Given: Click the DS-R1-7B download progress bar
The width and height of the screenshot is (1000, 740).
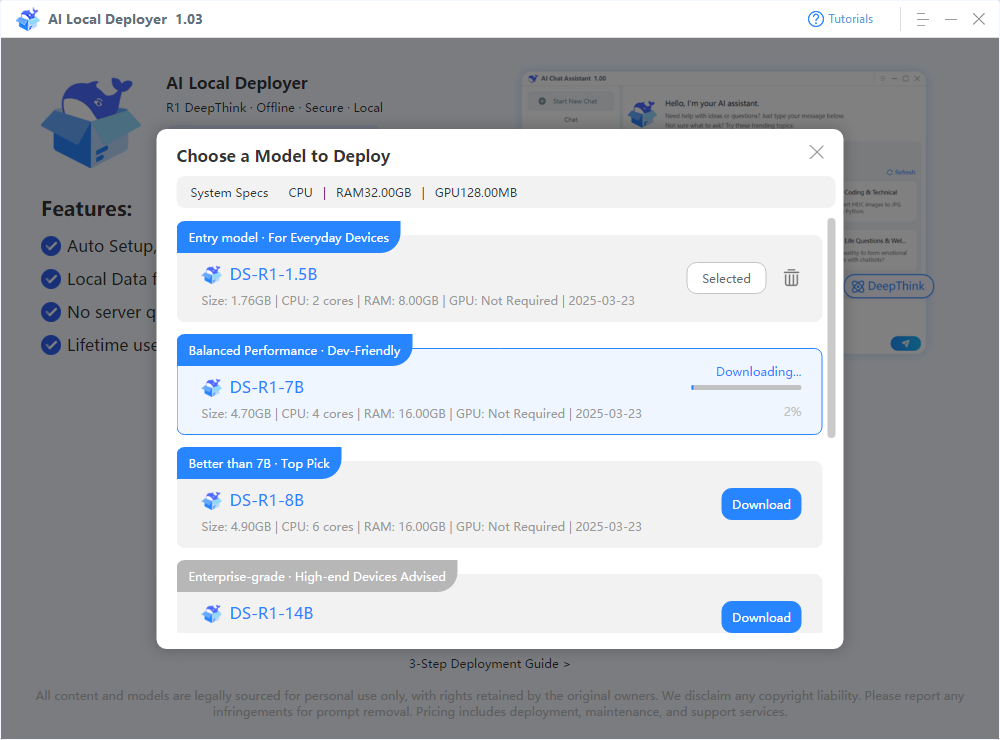Looking at the screenshot, I should tap(746, 386).
